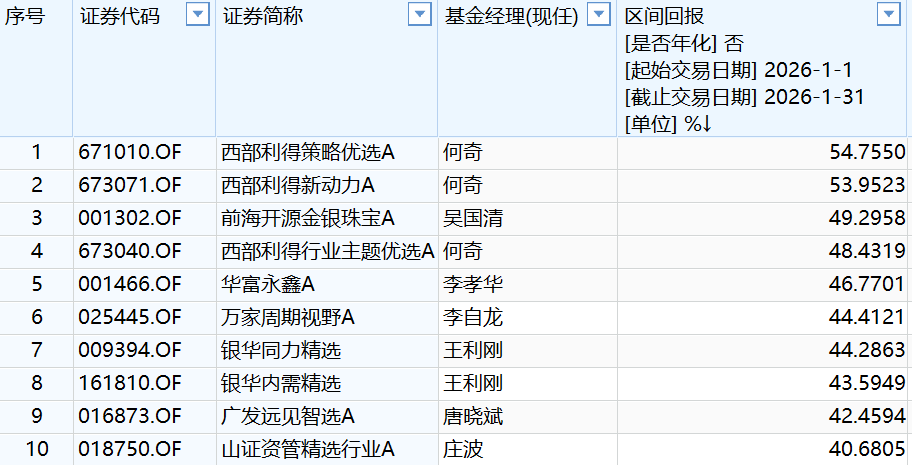Select fund name 万家周期视野A
The width and height of the screenshot is (912, 465).
[x=288, y=317]
